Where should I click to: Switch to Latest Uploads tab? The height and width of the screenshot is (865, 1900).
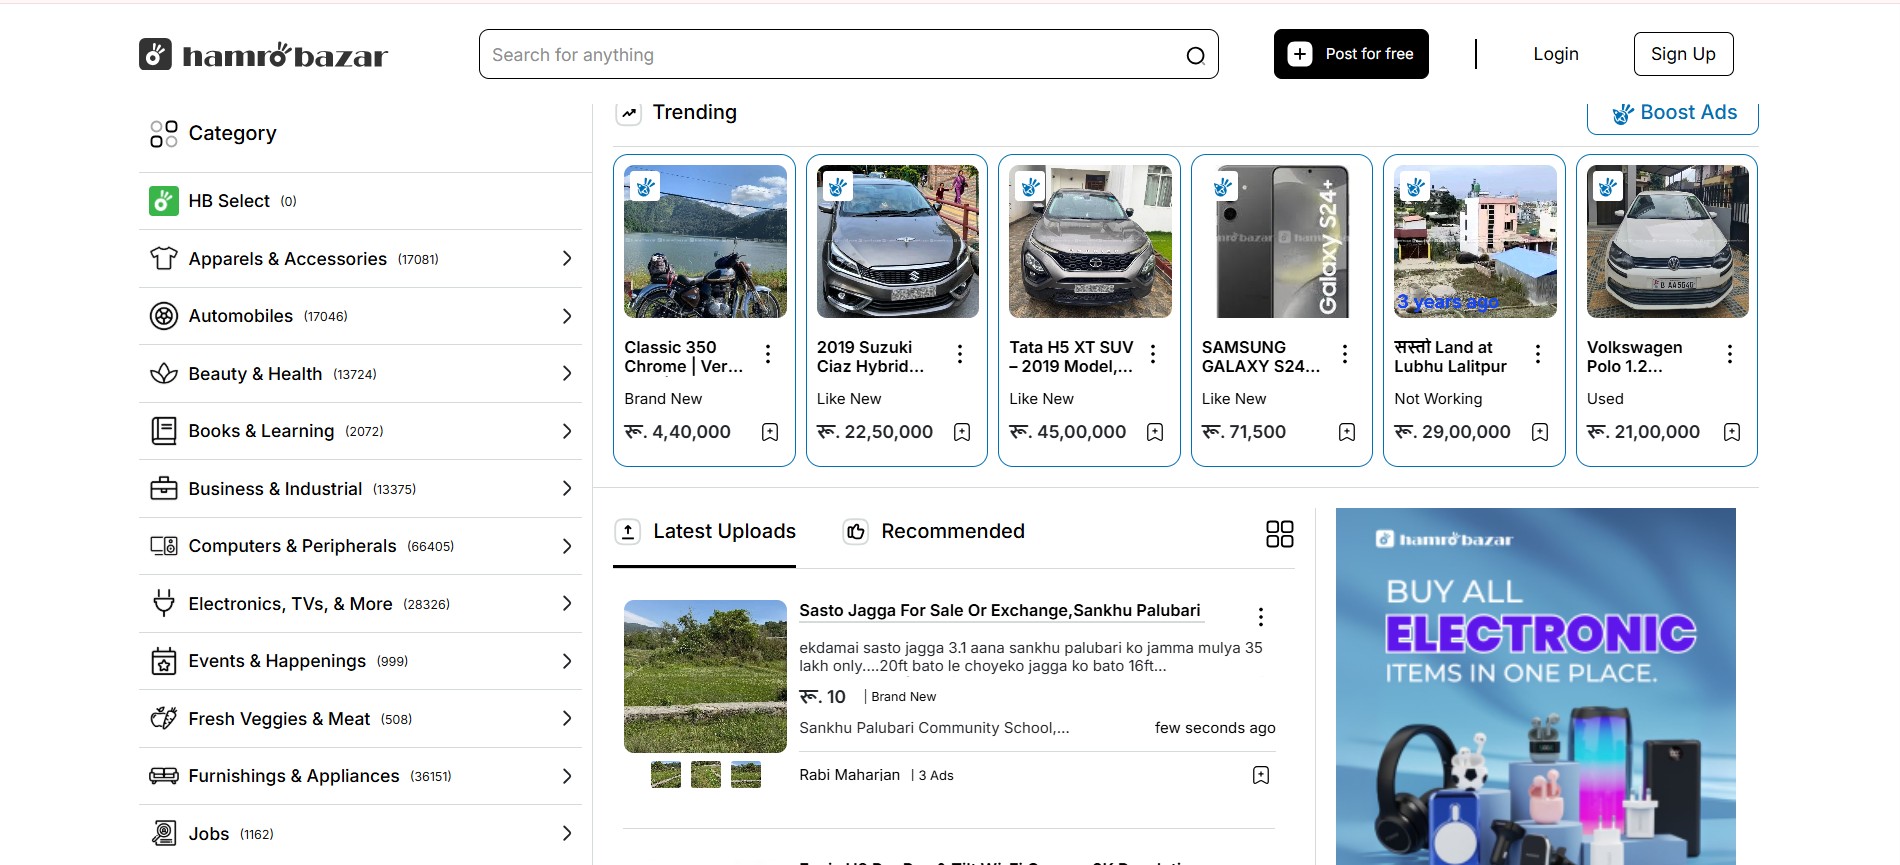[x=705, y=532]
